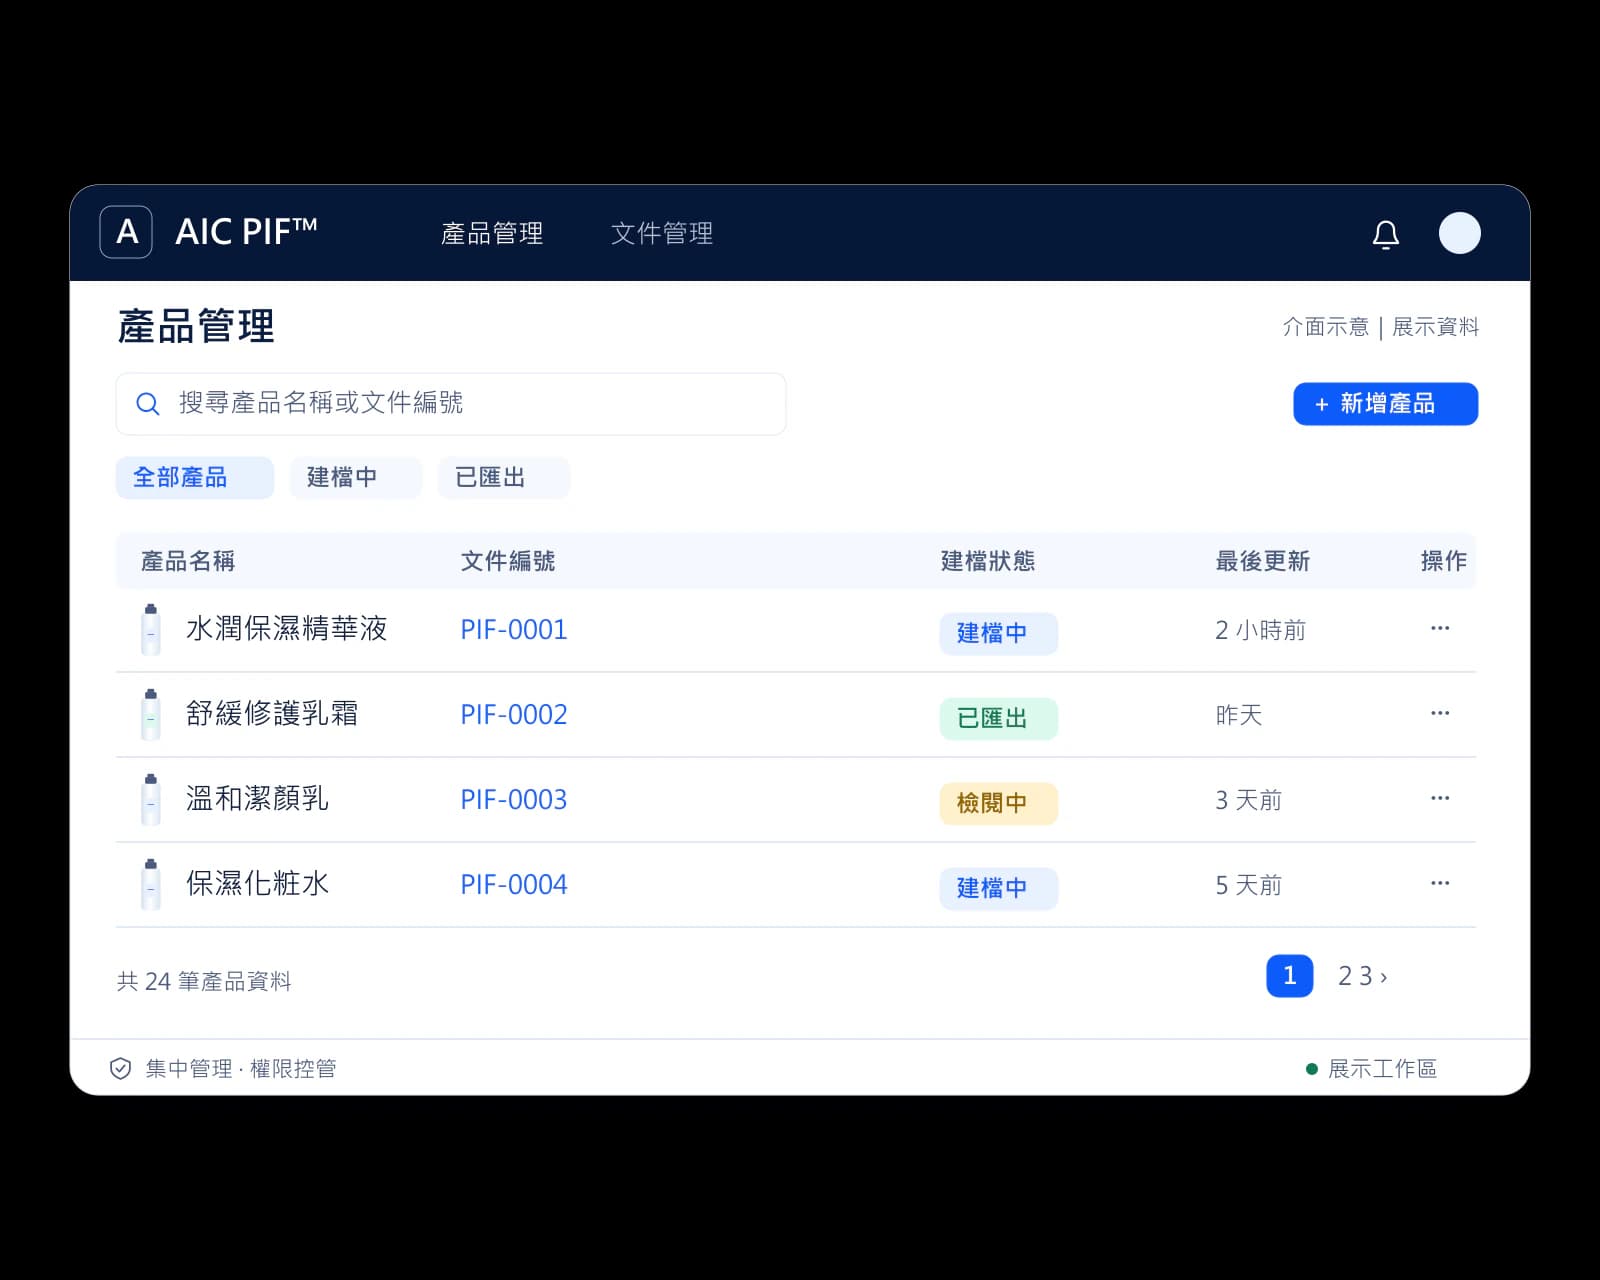Open more actions for PIF-0003 row
Image resolution: width=1600 pixels, height=1280 pixels.
click(1440, 798)
